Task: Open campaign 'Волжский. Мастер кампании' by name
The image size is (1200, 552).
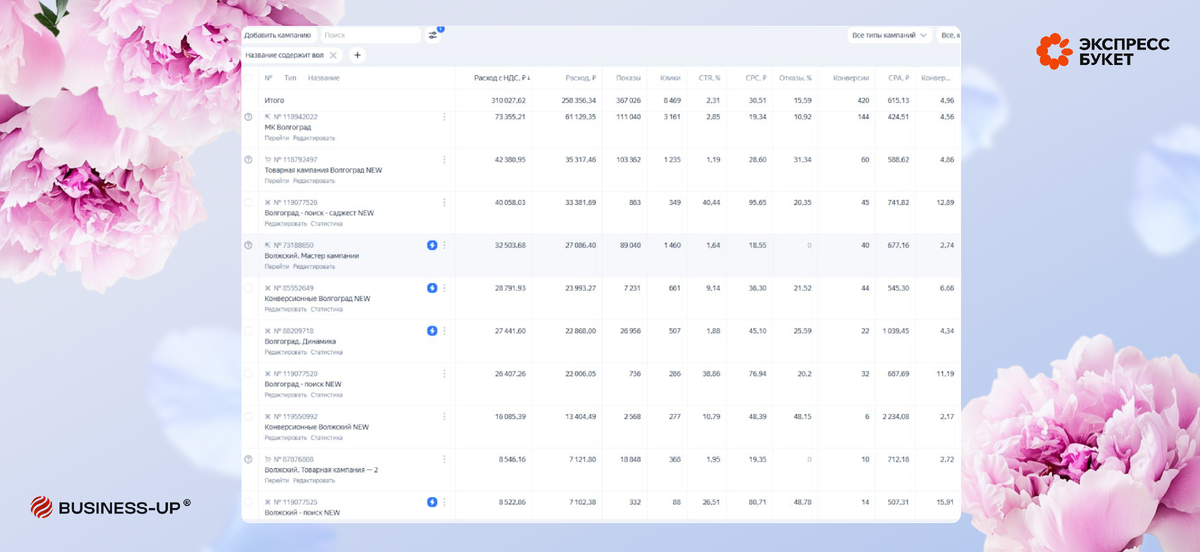Action: 311,256
